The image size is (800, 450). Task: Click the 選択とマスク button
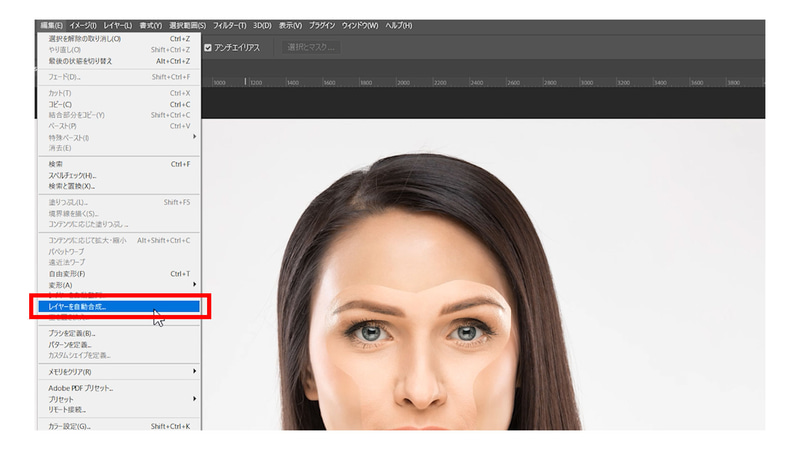[311, 47]
